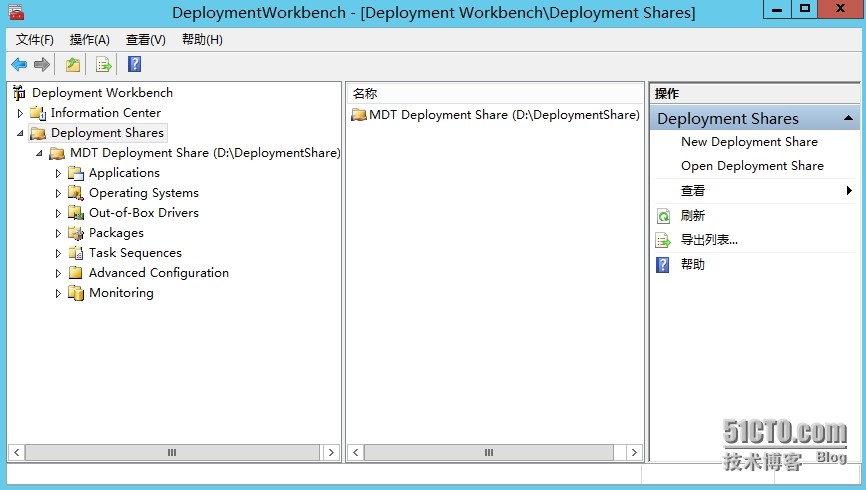
Task: Click the Out-of-Box Drivers node icon
Action: click(76, 213)
